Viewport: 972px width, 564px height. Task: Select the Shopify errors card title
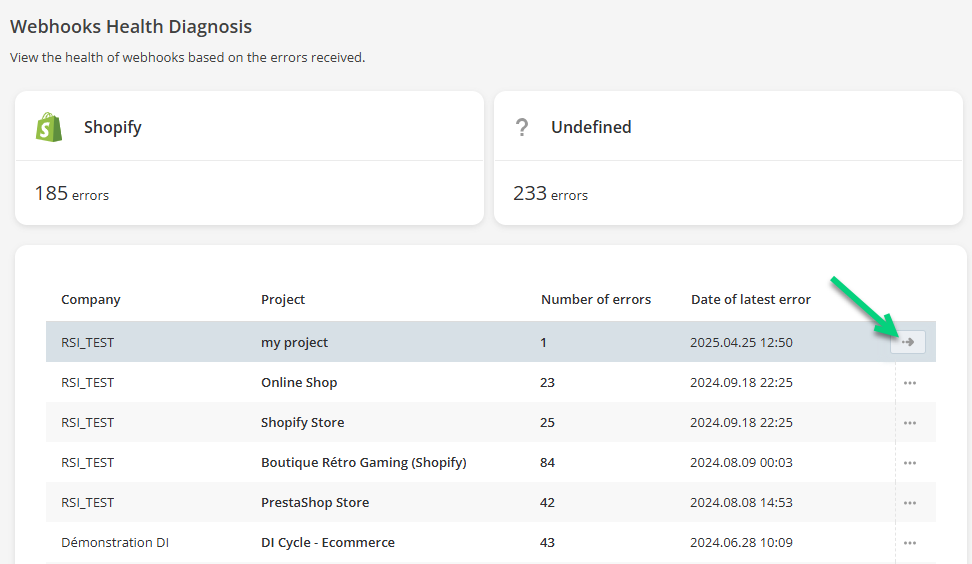pyautogui.click(x=113, y=127)
